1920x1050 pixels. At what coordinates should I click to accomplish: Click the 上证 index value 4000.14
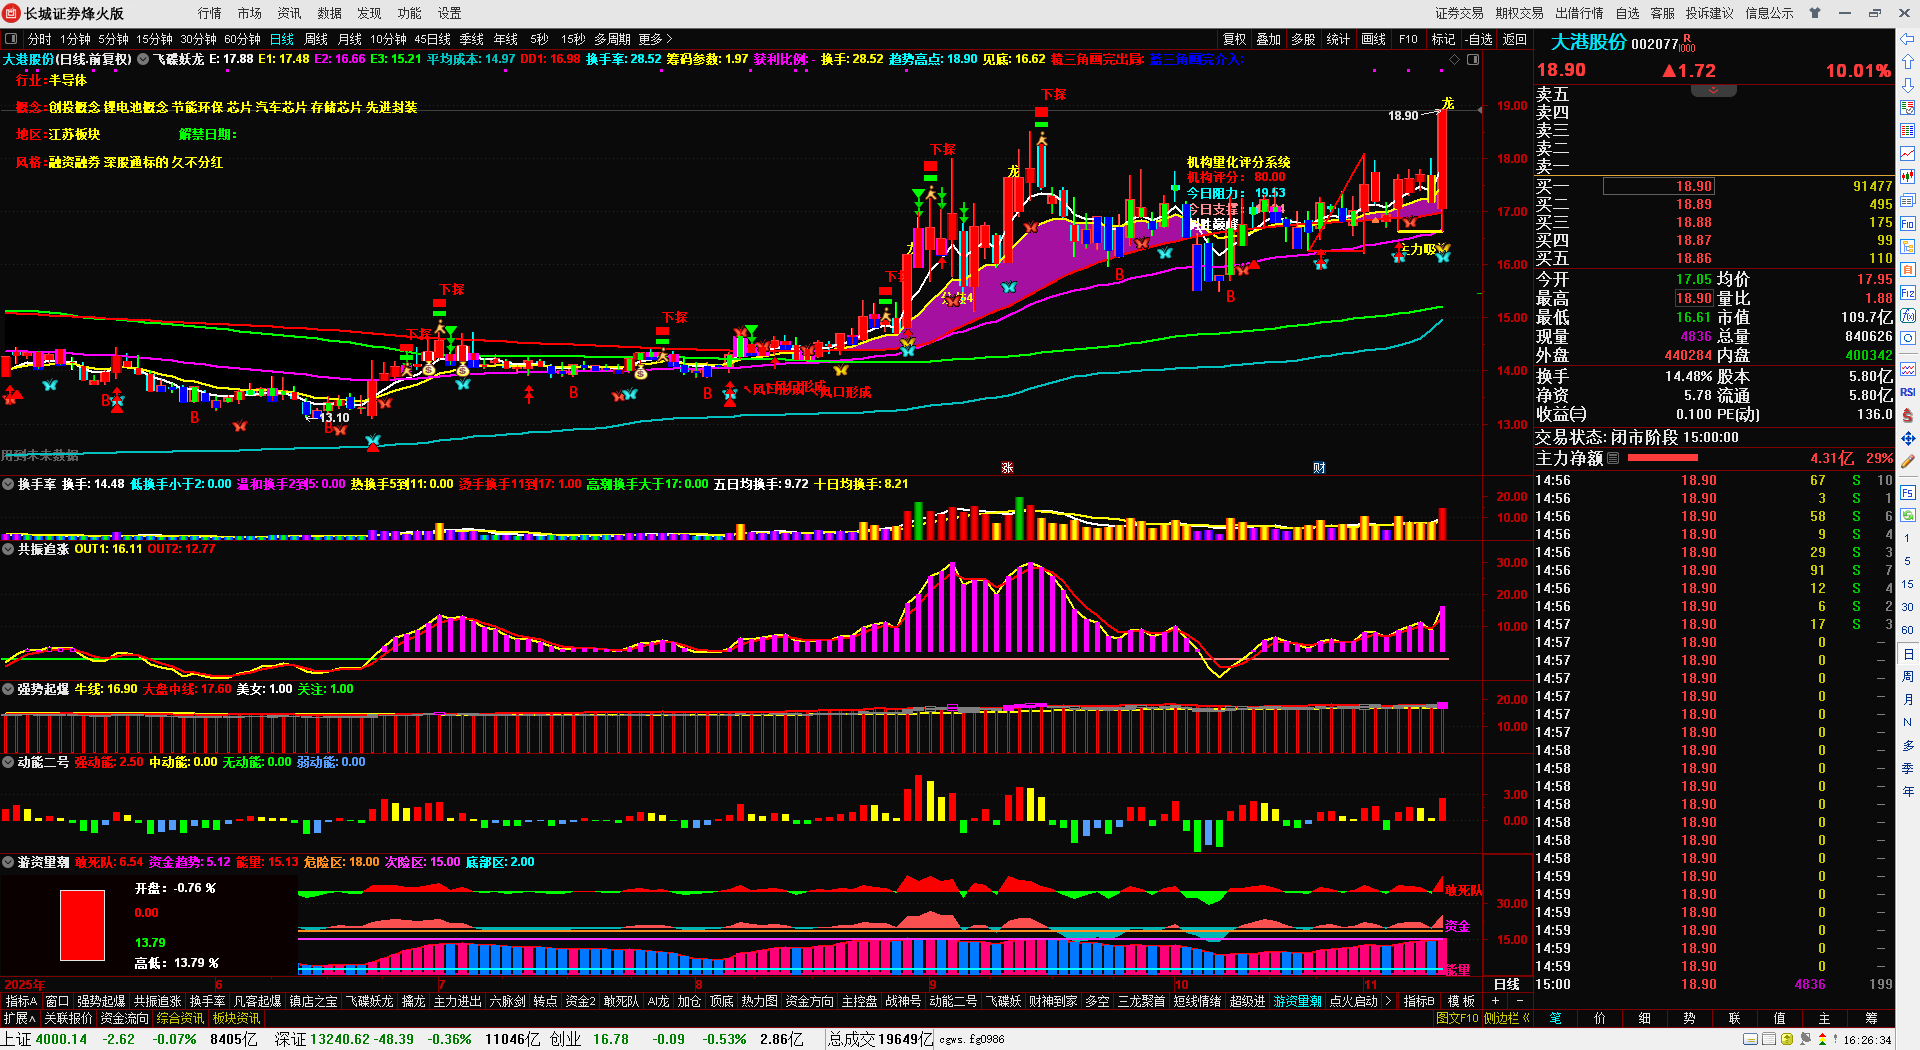pyautogui.click(x=61, y=1039)
